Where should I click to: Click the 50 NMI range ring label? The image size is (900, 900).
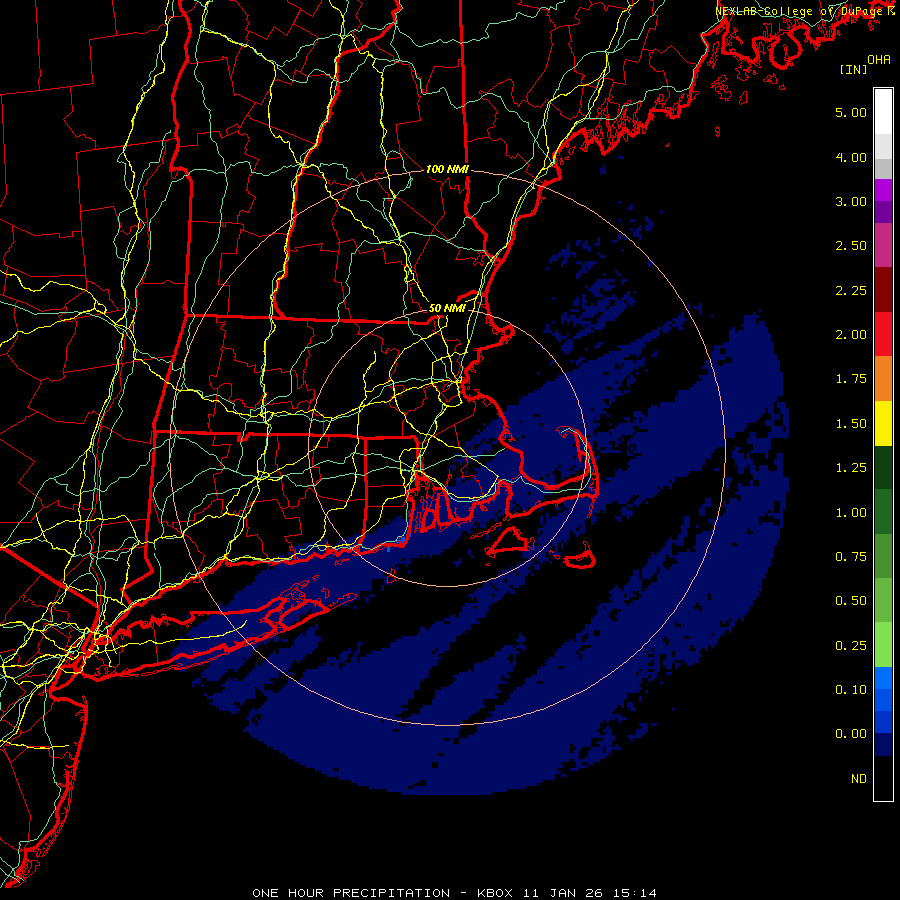[x=447, y=308]
